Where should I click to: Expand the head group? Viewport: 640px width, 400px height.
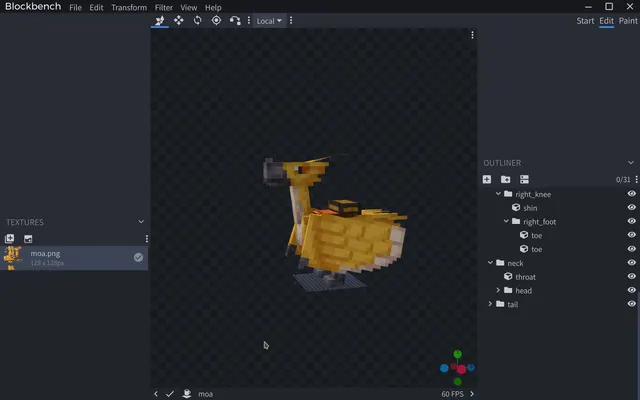click(498, 290)
